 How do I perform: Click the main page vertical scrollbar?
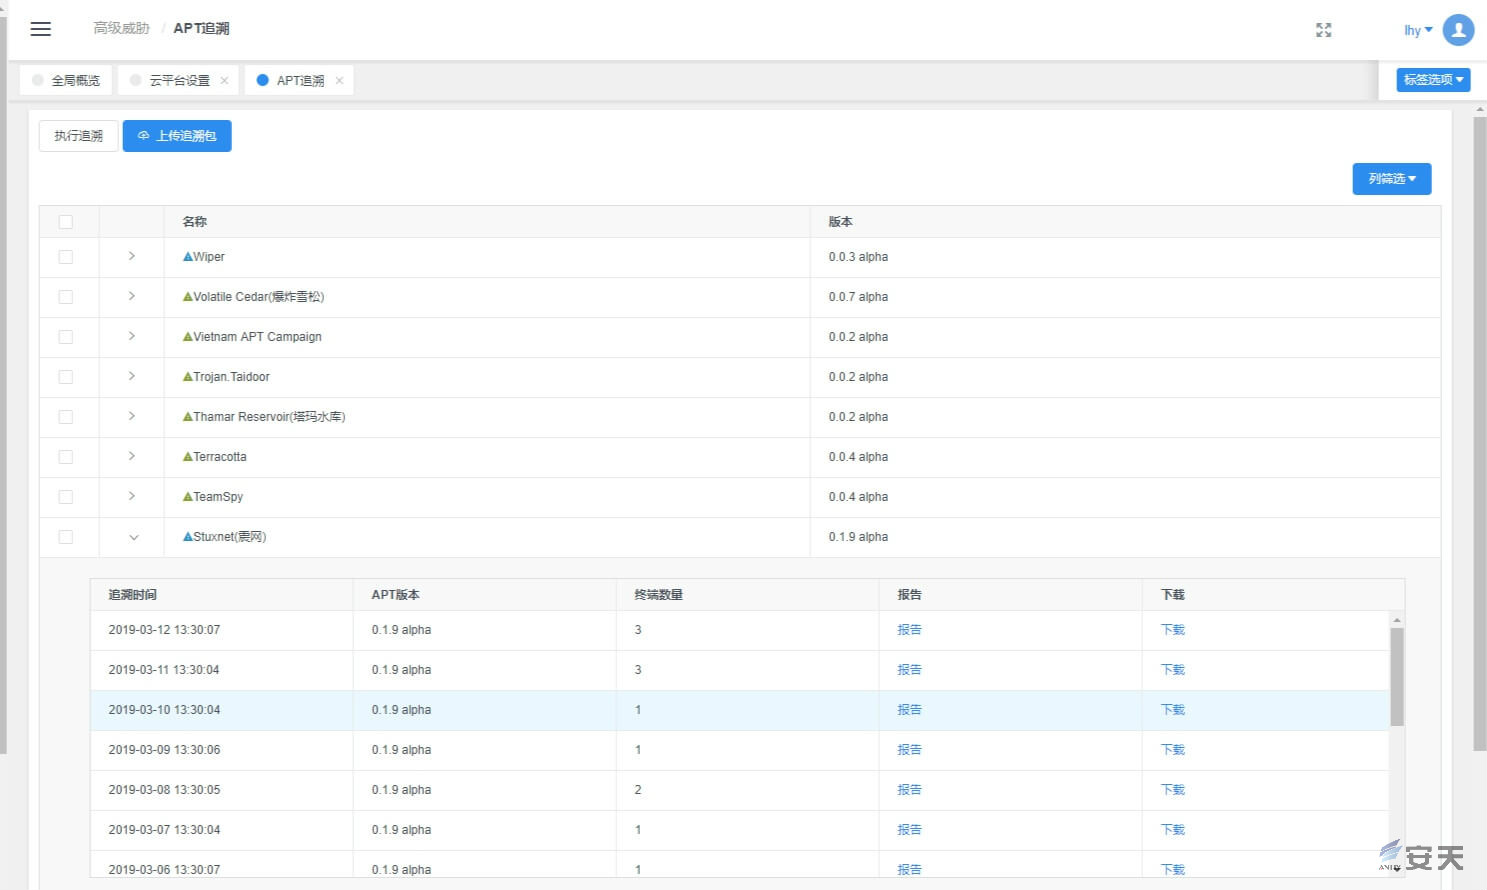point(1480,434)
